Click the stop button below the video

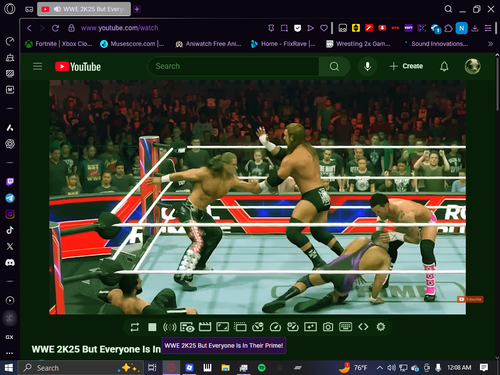click(152, 327)
